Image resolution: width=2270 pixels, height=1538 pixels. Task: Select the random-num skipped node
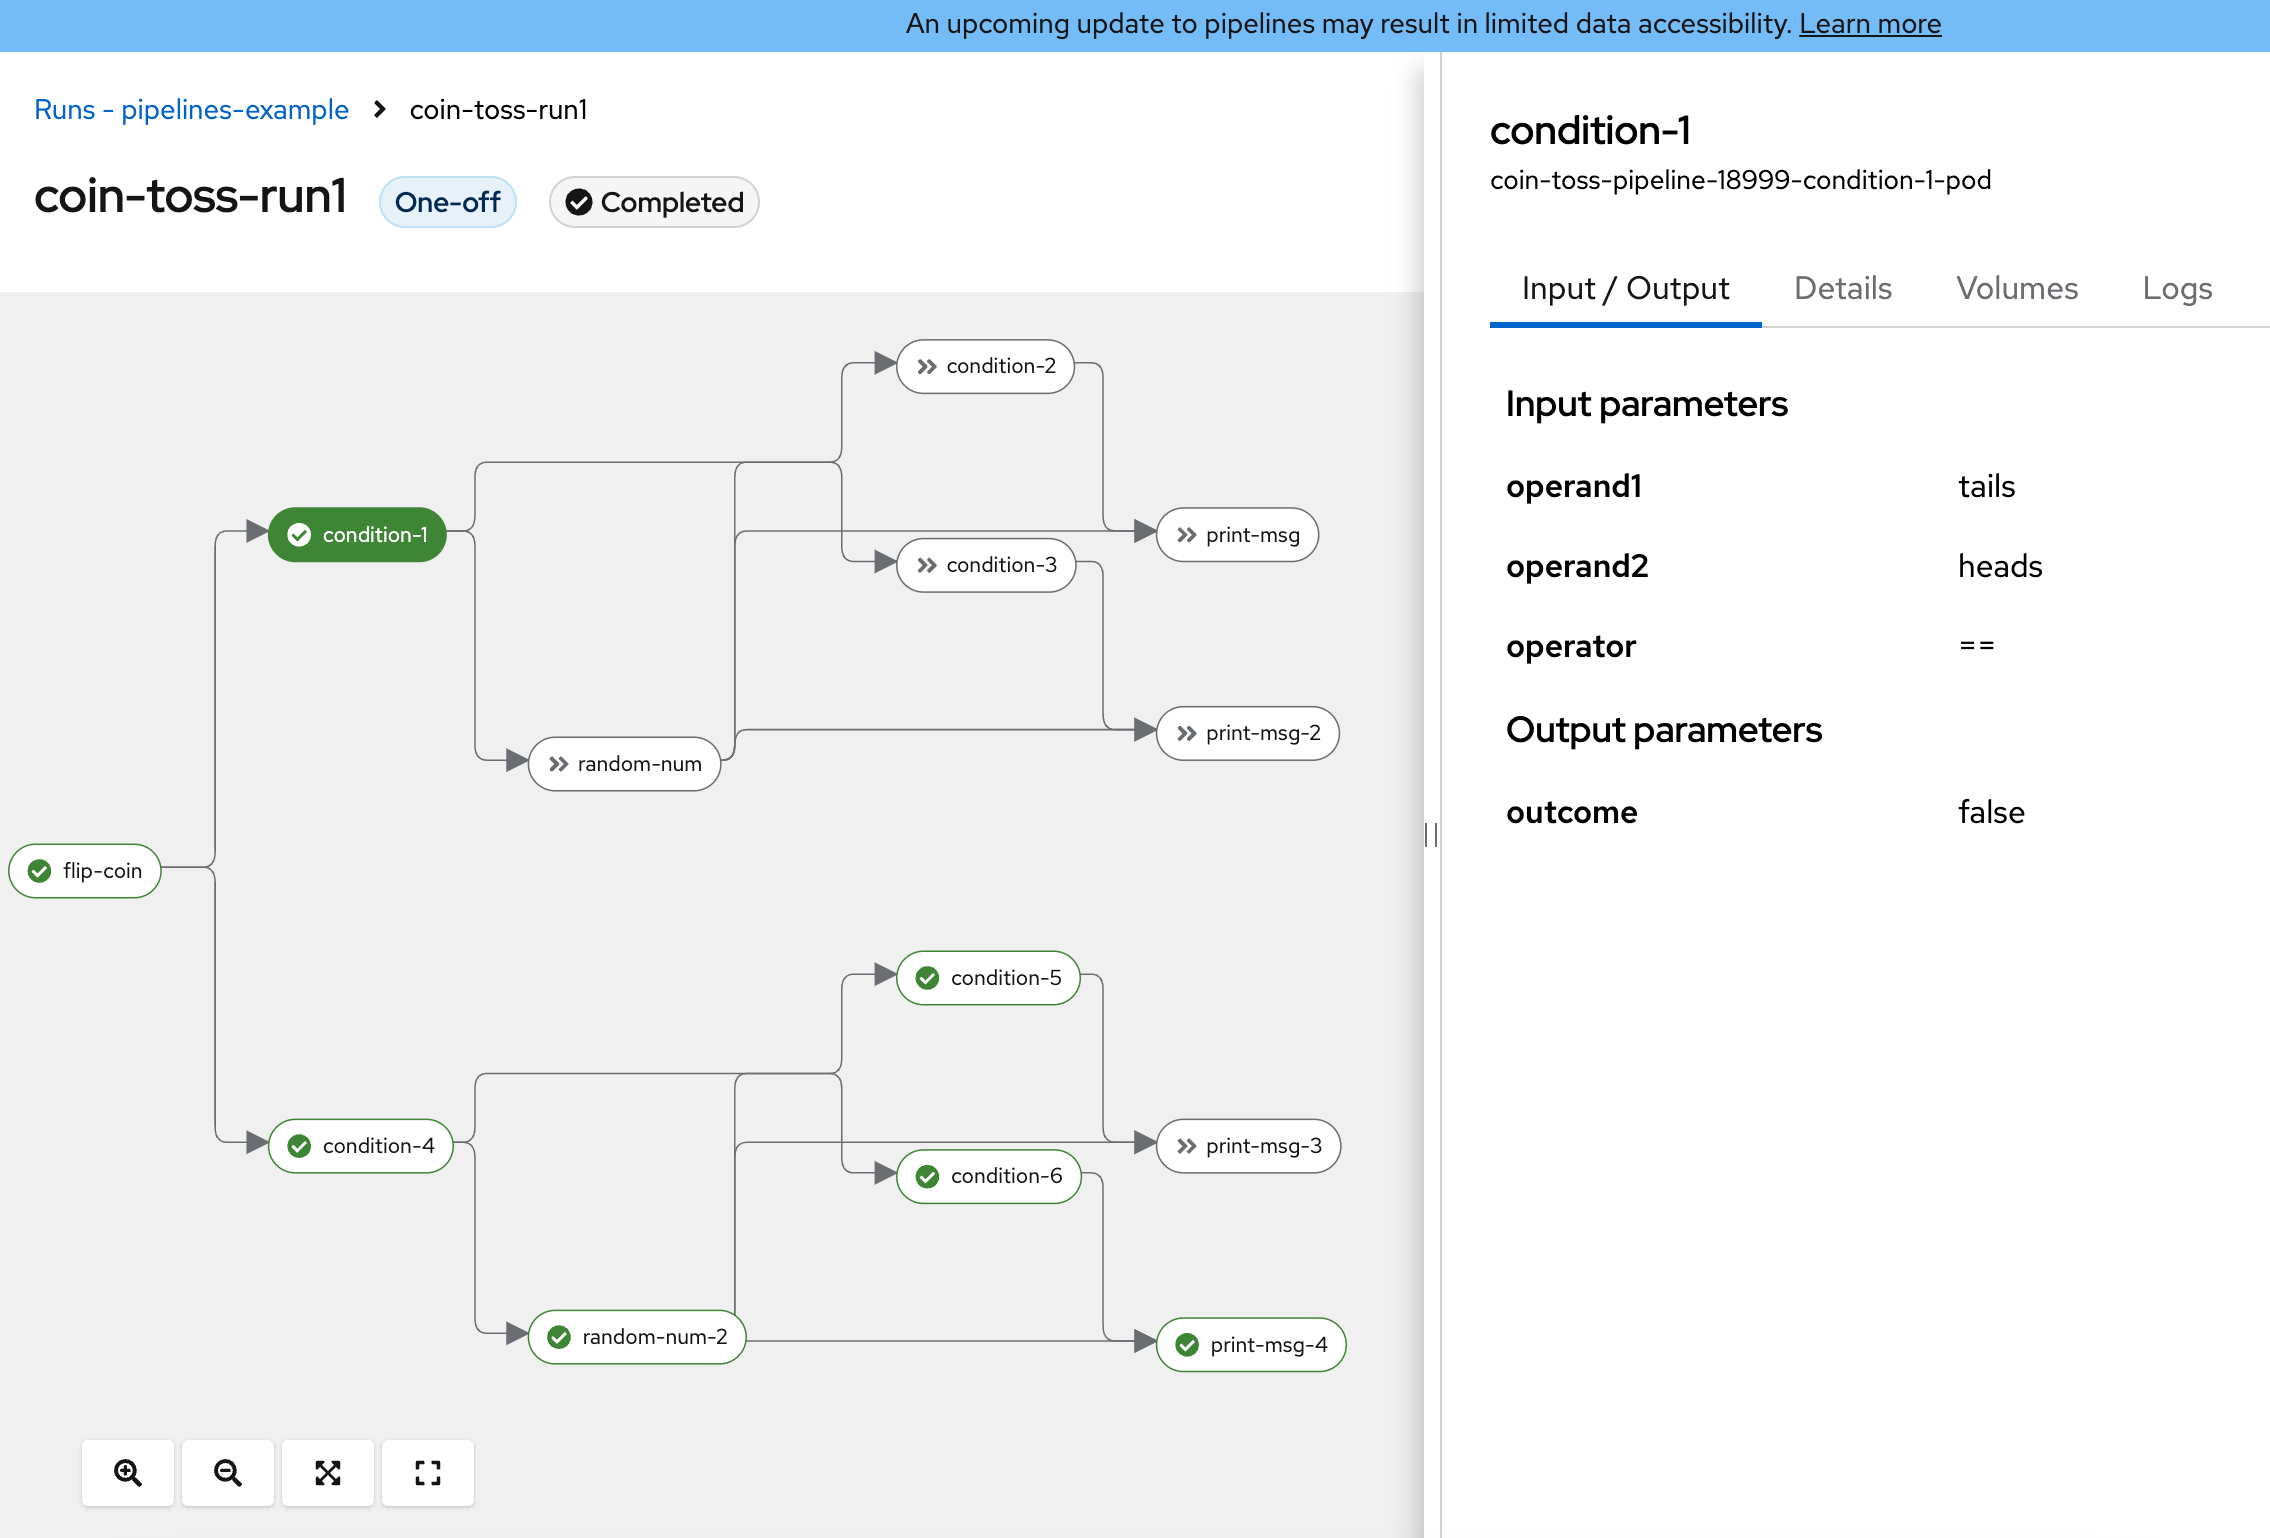625,764
